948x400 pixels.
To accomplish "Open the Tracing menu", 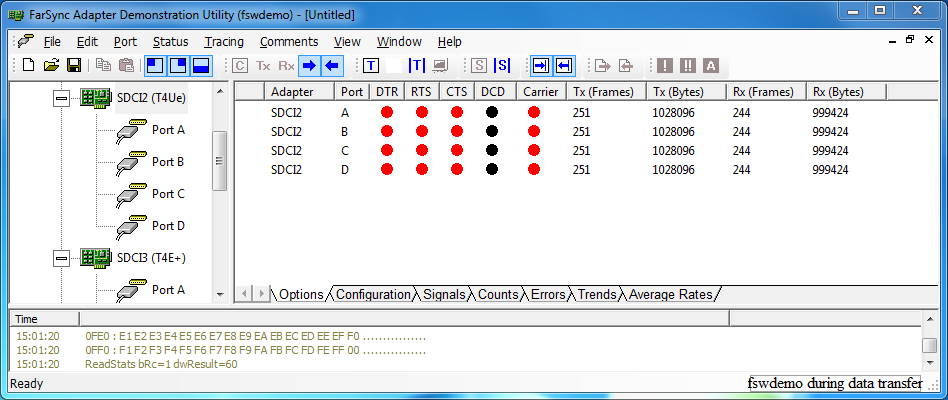I will 223,42.
